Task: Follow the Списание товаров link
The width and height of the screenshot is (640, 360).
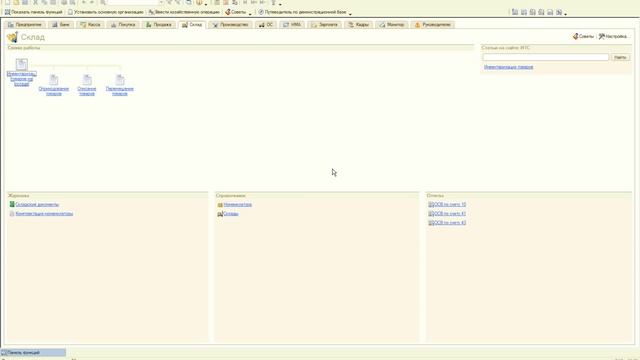Action: pos(87,91)
